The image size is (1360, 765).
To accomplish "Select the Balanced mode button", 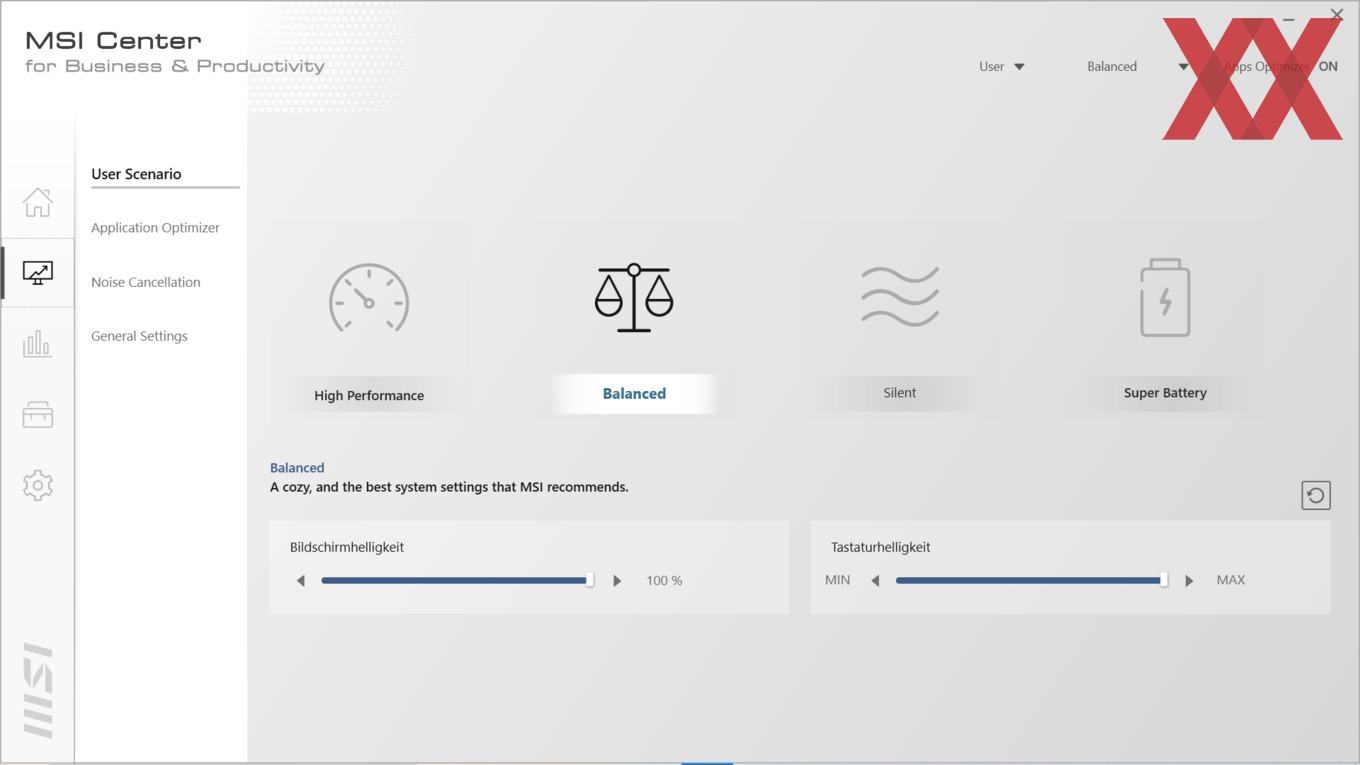I will coord(634,393).
